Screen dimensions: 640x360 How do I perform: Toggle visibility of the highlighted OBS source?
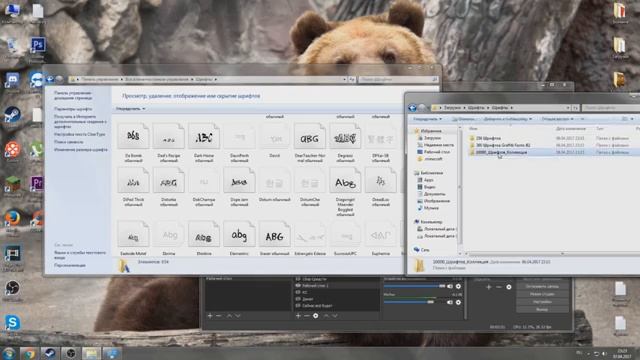point(298,286)
